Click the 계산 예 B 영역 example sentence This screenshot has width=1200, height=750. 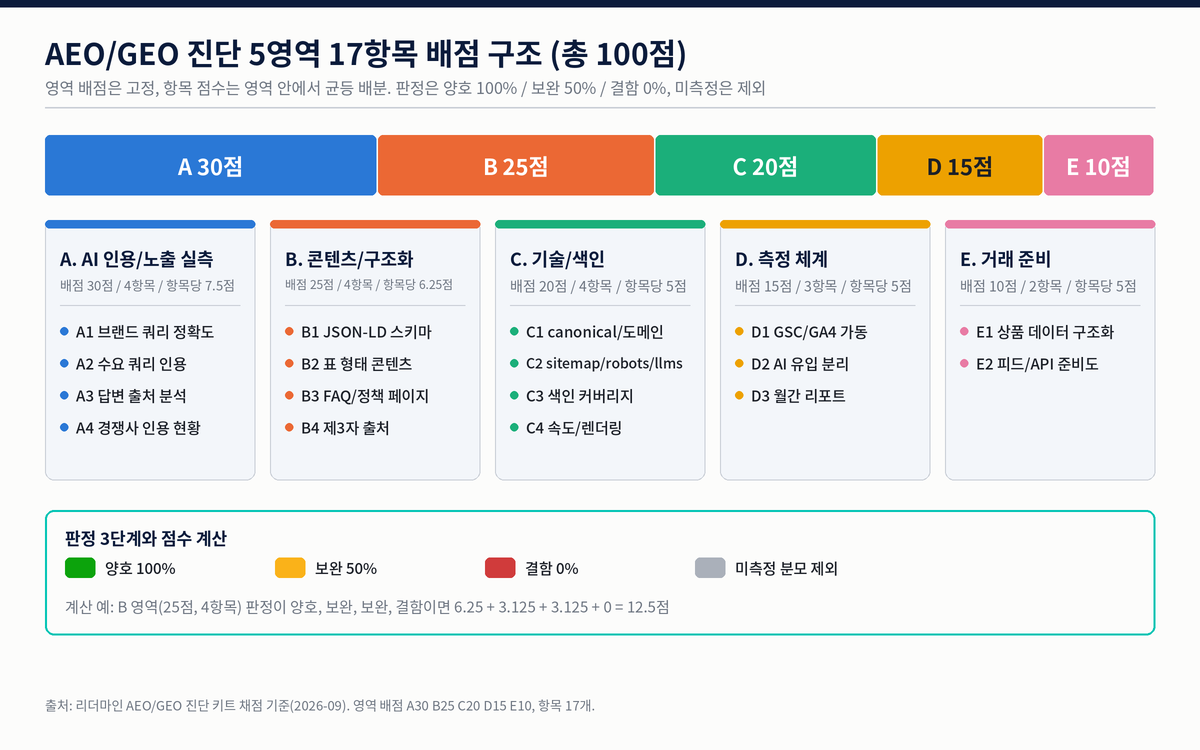point(367,606)
